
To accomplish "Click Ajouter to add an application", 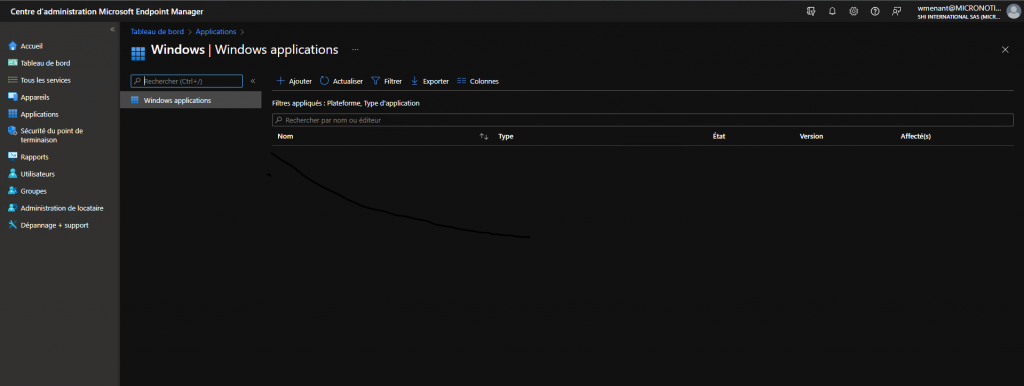I will tap(294, 81).
